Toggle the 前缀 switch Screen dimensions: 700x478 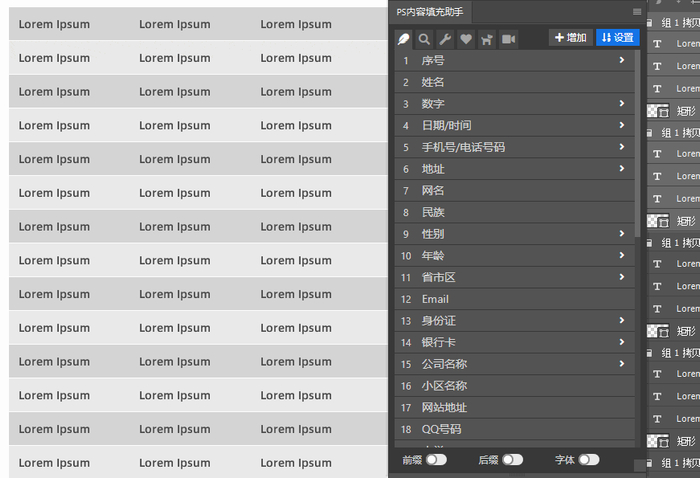(436, 460)
